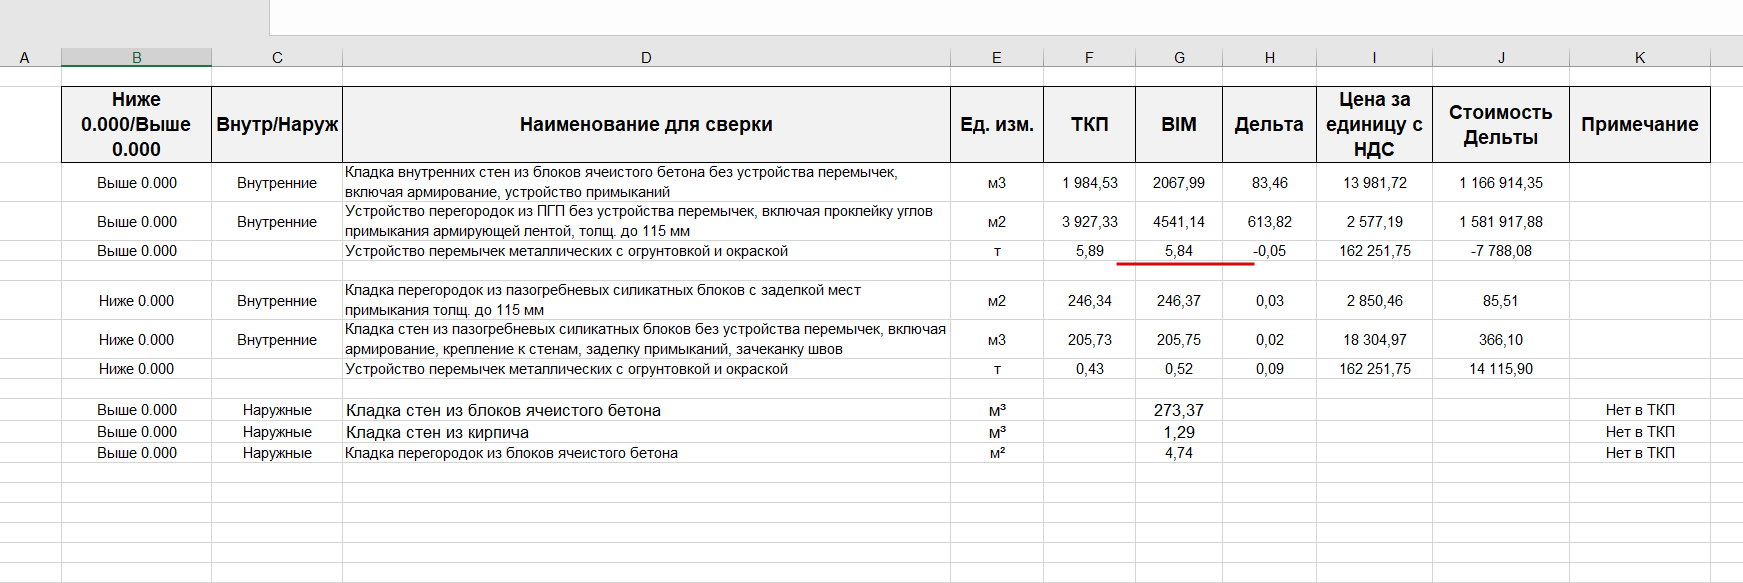
Task: Click header cell 'Стоимость Дельты'
Action: click(1501, 124)
